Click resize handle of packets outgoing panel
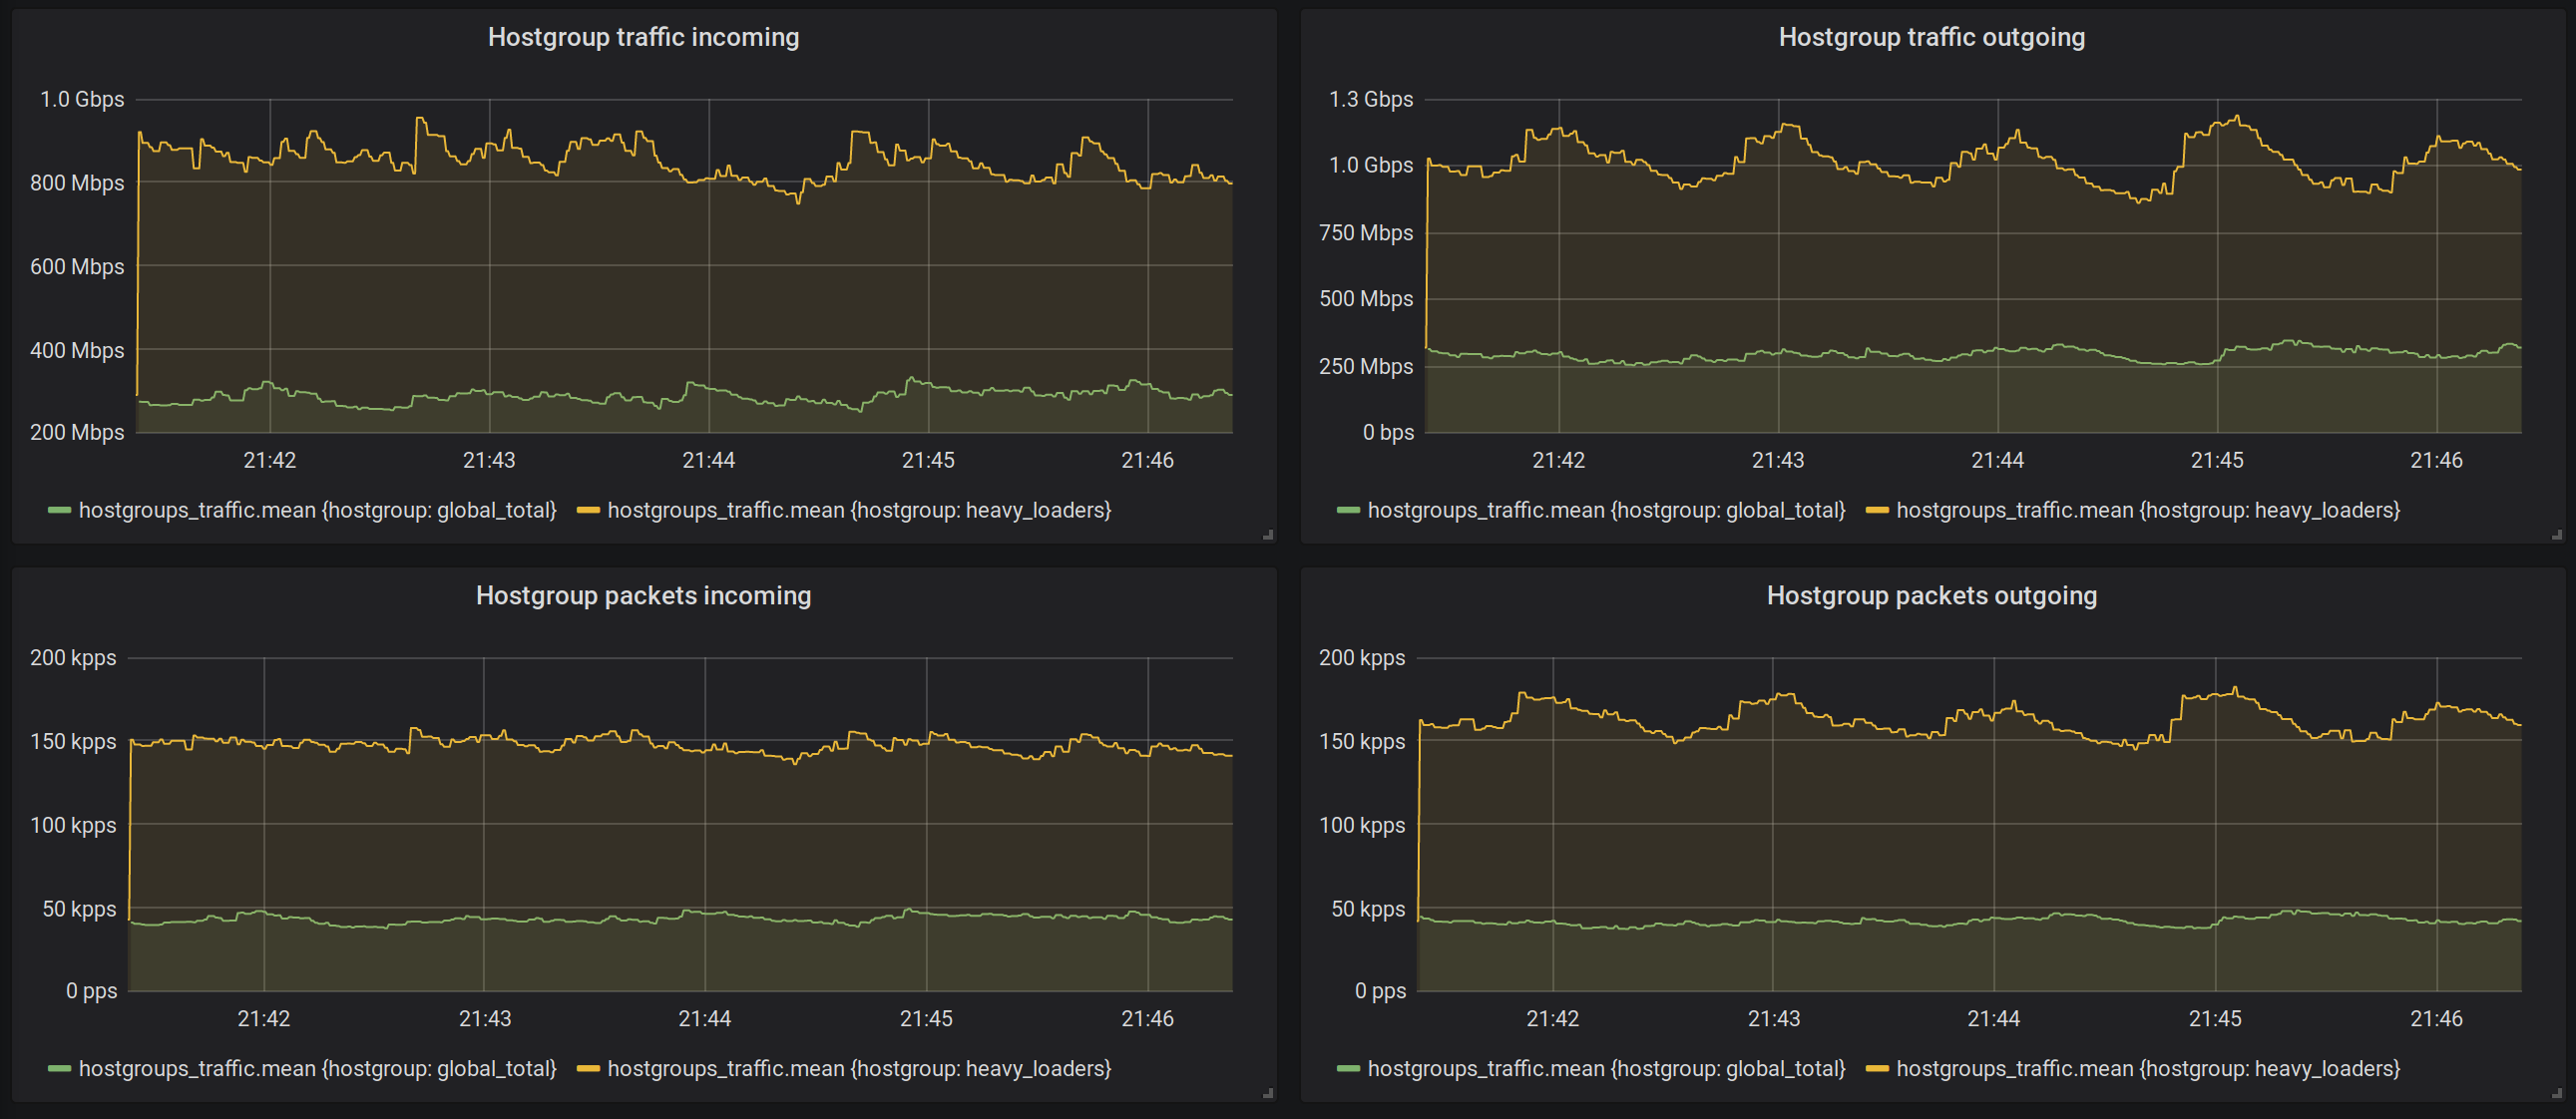This screenshot has width=2576, height=1119. coord(2557,1093)
